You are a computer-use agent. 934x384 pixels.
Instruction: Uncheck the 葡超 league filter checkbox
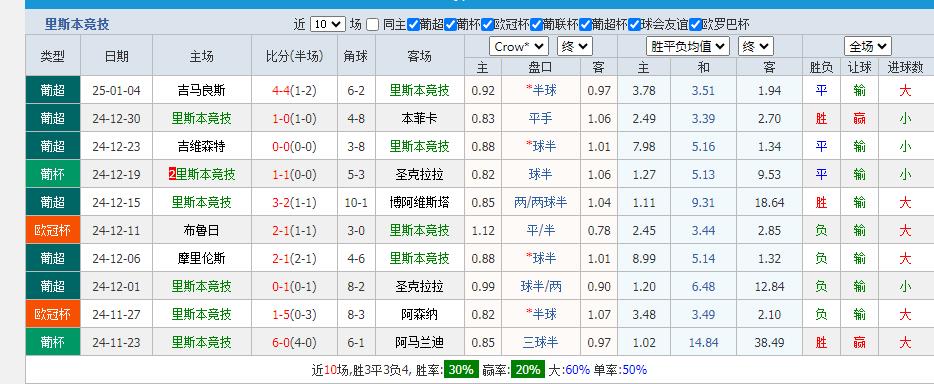[413, 25]
